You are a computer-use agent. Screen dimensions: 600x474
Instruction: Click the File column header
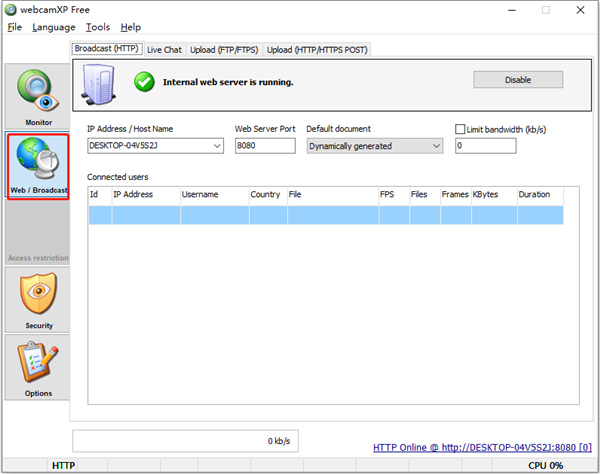tap(333, 194)
